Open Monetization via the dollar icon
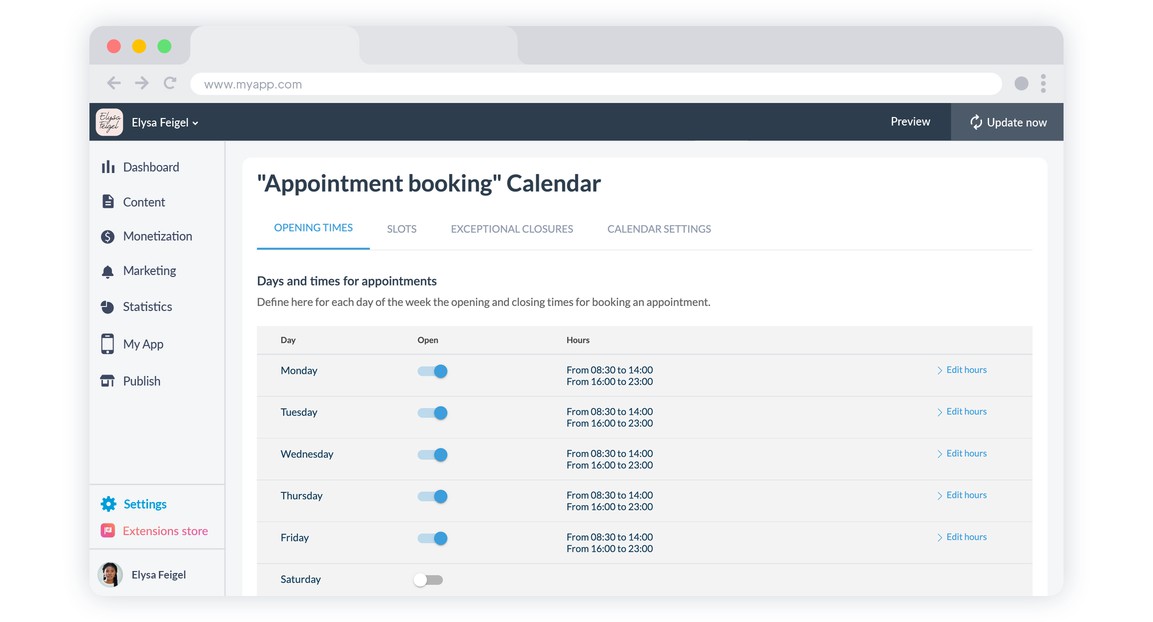This screenshot has height=622, width=1153. [x=108, y=237]
